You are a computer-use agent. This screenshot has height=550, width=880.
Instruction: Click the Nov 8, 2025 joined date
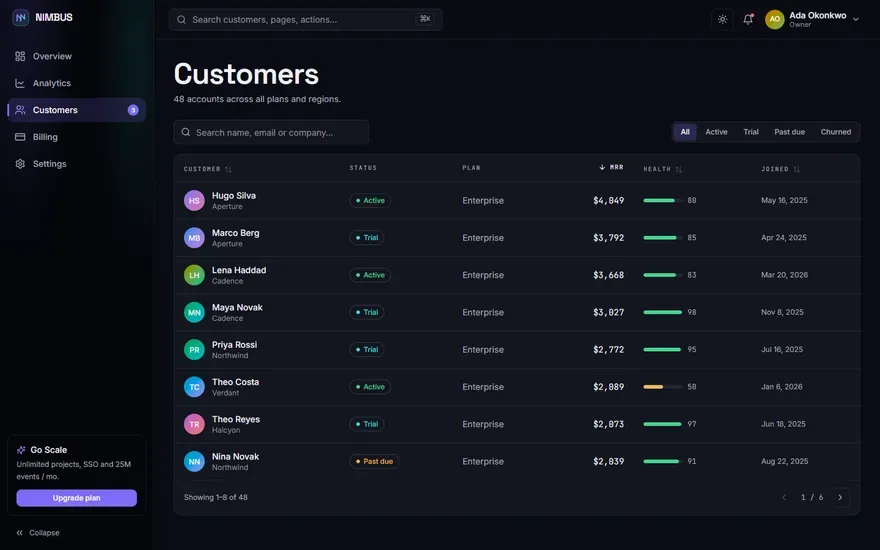pos(782,312)
